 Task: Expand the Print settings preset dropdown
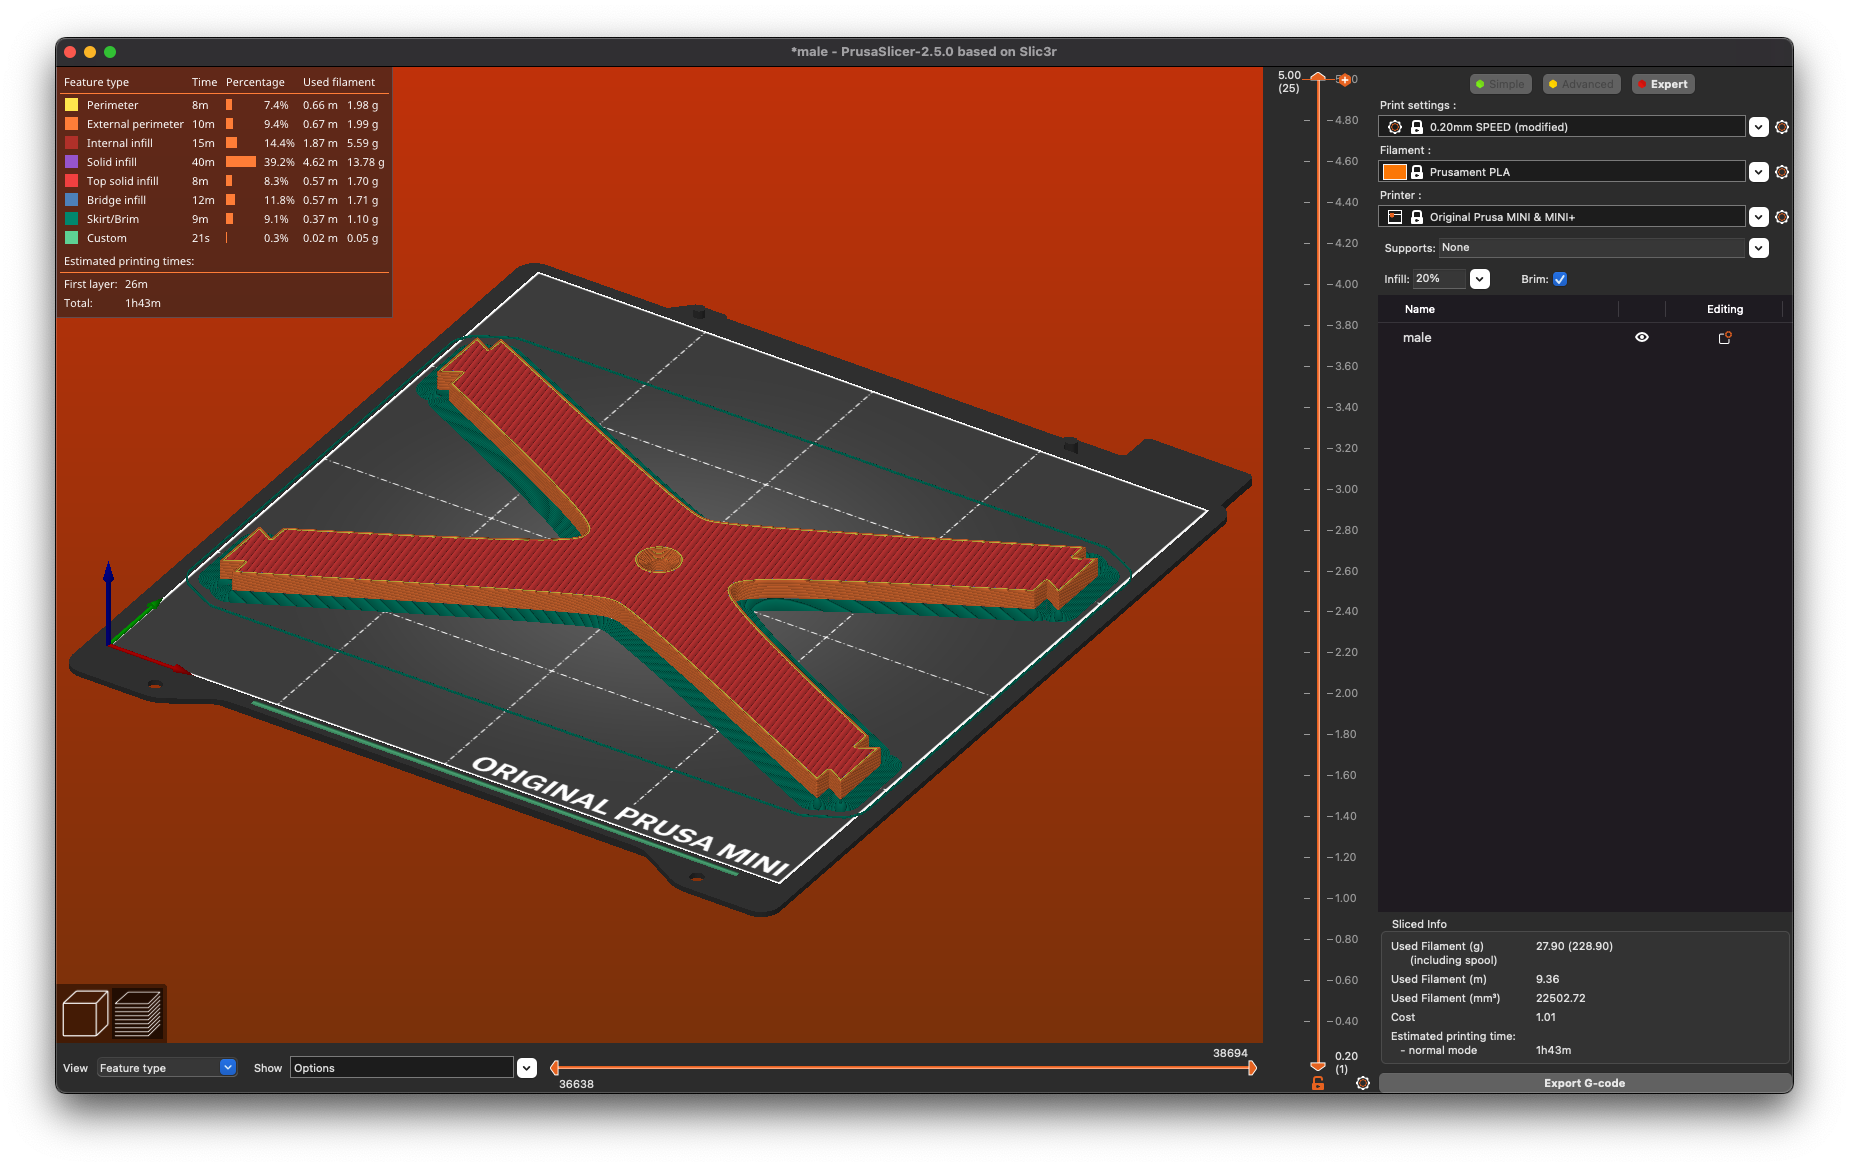coord(1759,127)
